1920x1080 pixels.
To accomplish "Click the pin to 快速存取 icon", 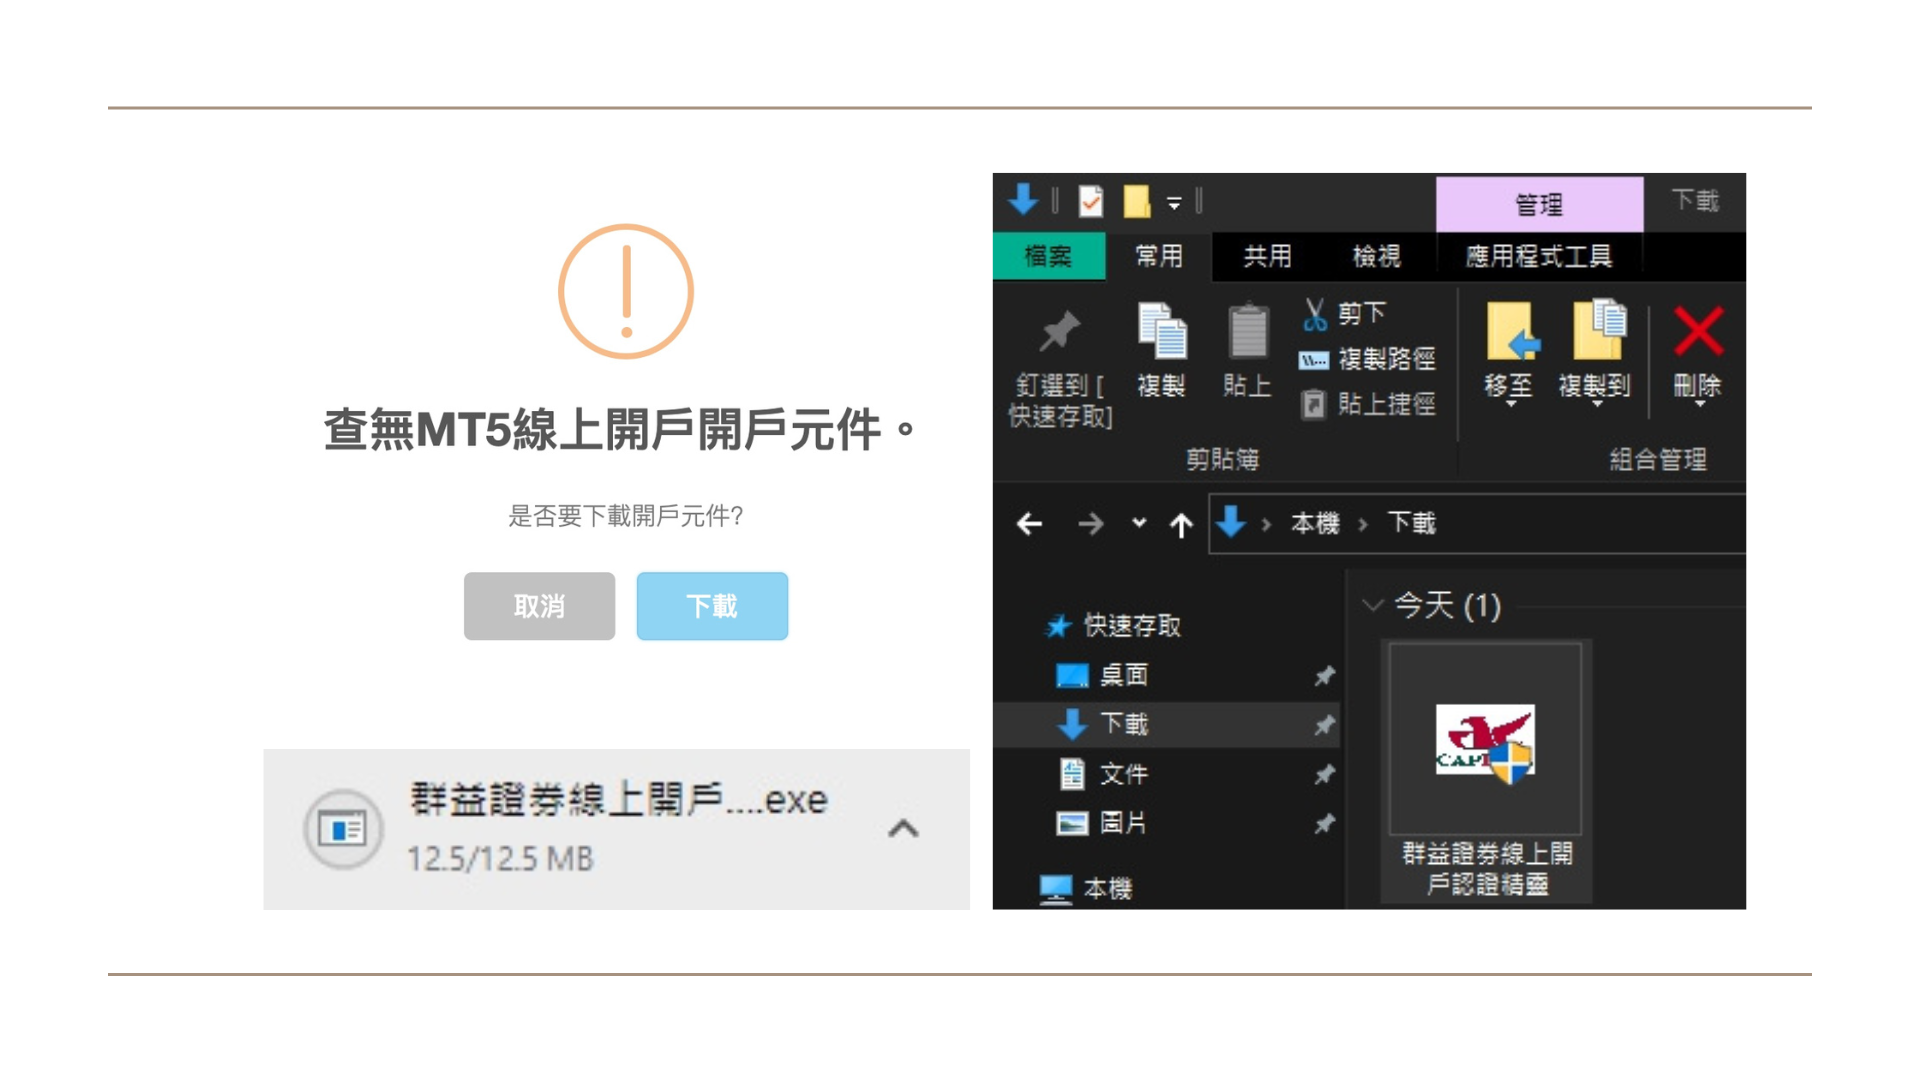I will (x=1059, y=333).
